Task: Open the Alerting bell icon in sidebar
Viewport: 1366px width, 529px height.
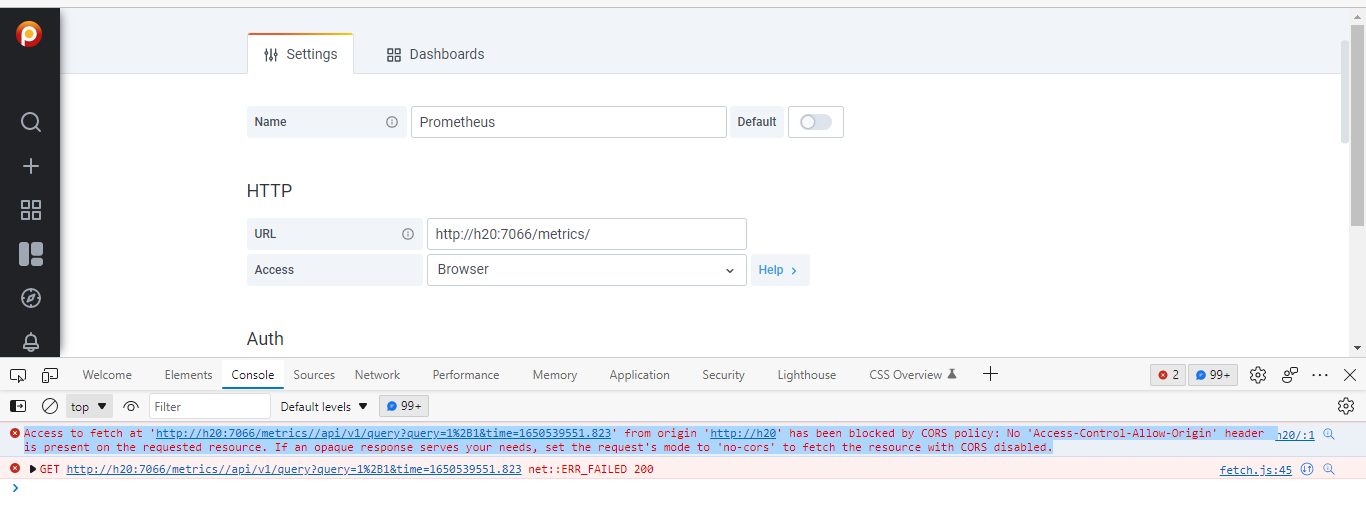Action: coord(30,342)
